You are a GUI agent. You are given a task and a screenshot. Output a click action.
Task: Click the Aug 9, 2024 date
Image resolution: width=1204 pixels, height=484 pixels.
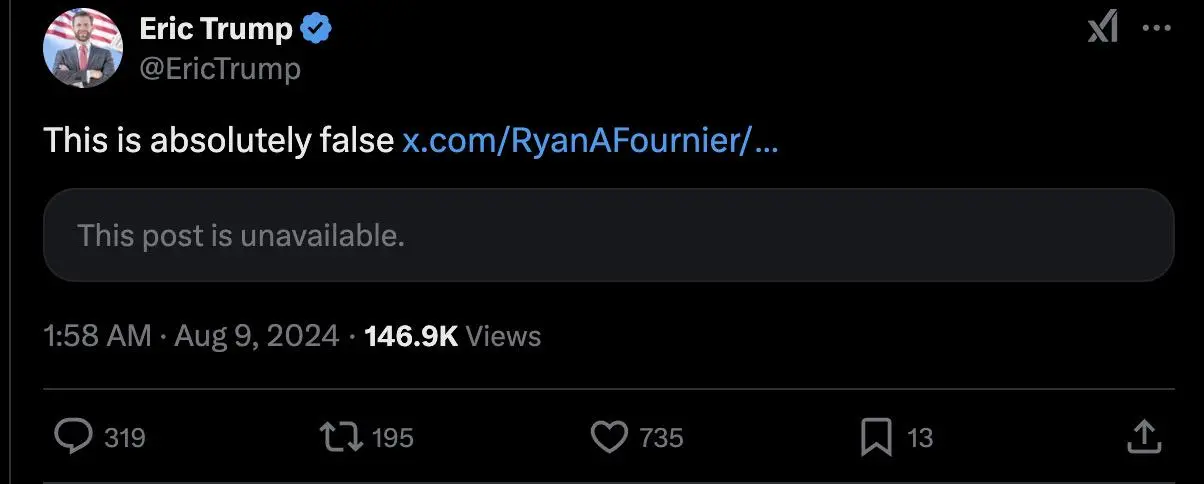[x=257, y=336]
